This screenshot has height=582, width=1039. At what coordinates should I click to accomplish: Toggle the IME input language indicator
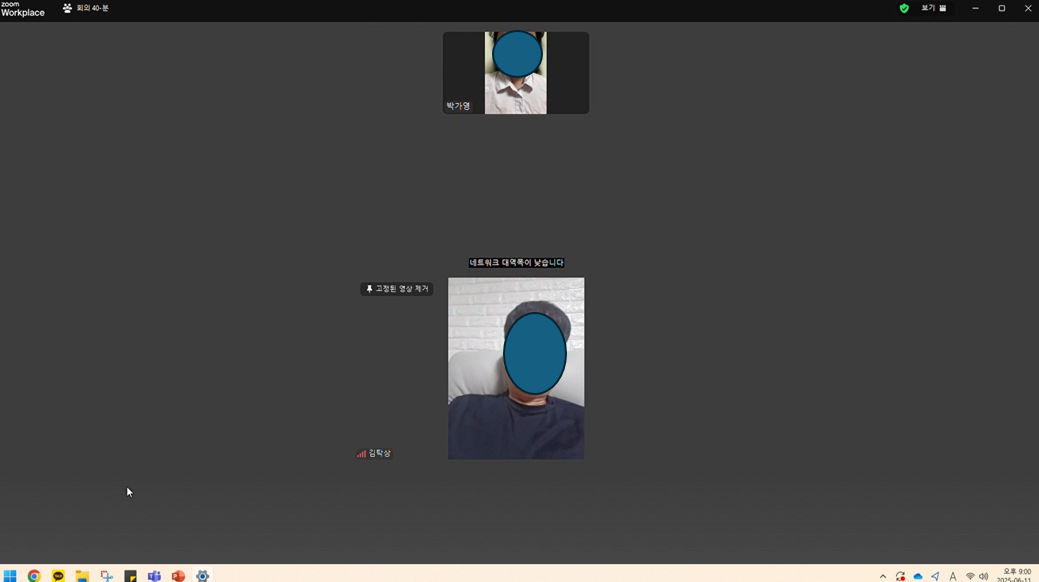(952, 576)
